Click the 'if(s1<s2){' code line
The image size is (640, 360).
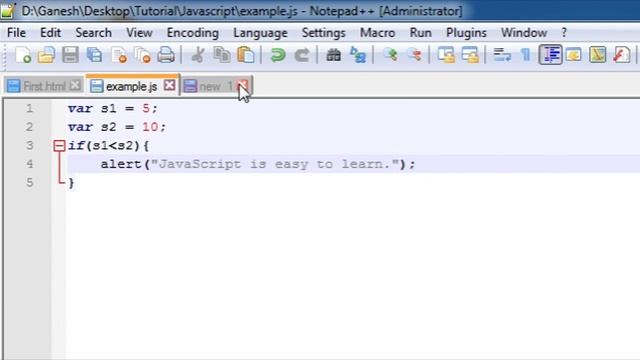109,146
